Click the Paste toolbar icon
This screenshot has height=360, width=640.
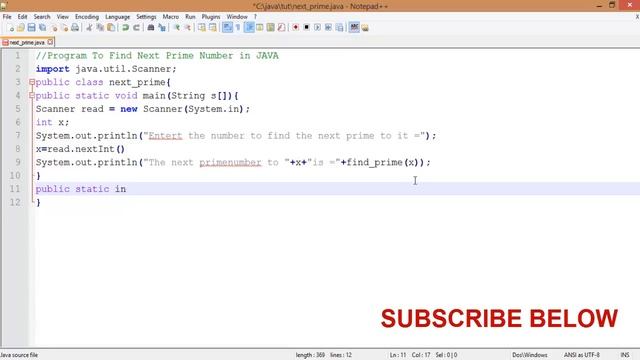pyautogui.click(x=111, y=28)
